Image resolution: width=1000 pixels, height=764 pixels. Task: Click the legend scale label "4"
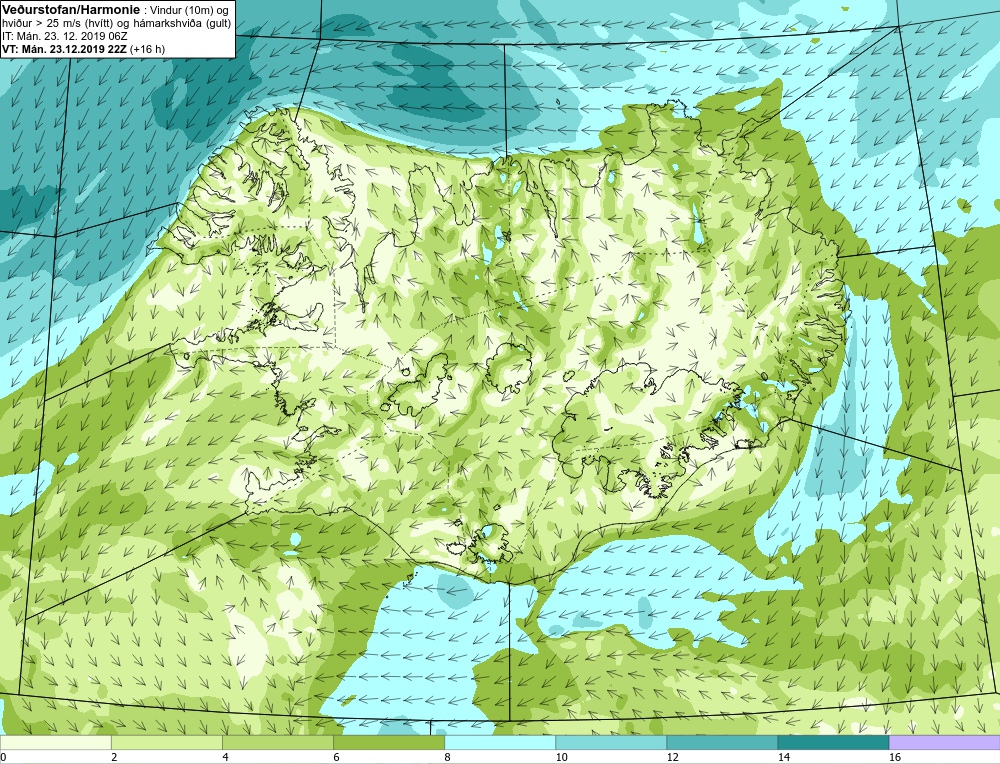click(225, 757)
